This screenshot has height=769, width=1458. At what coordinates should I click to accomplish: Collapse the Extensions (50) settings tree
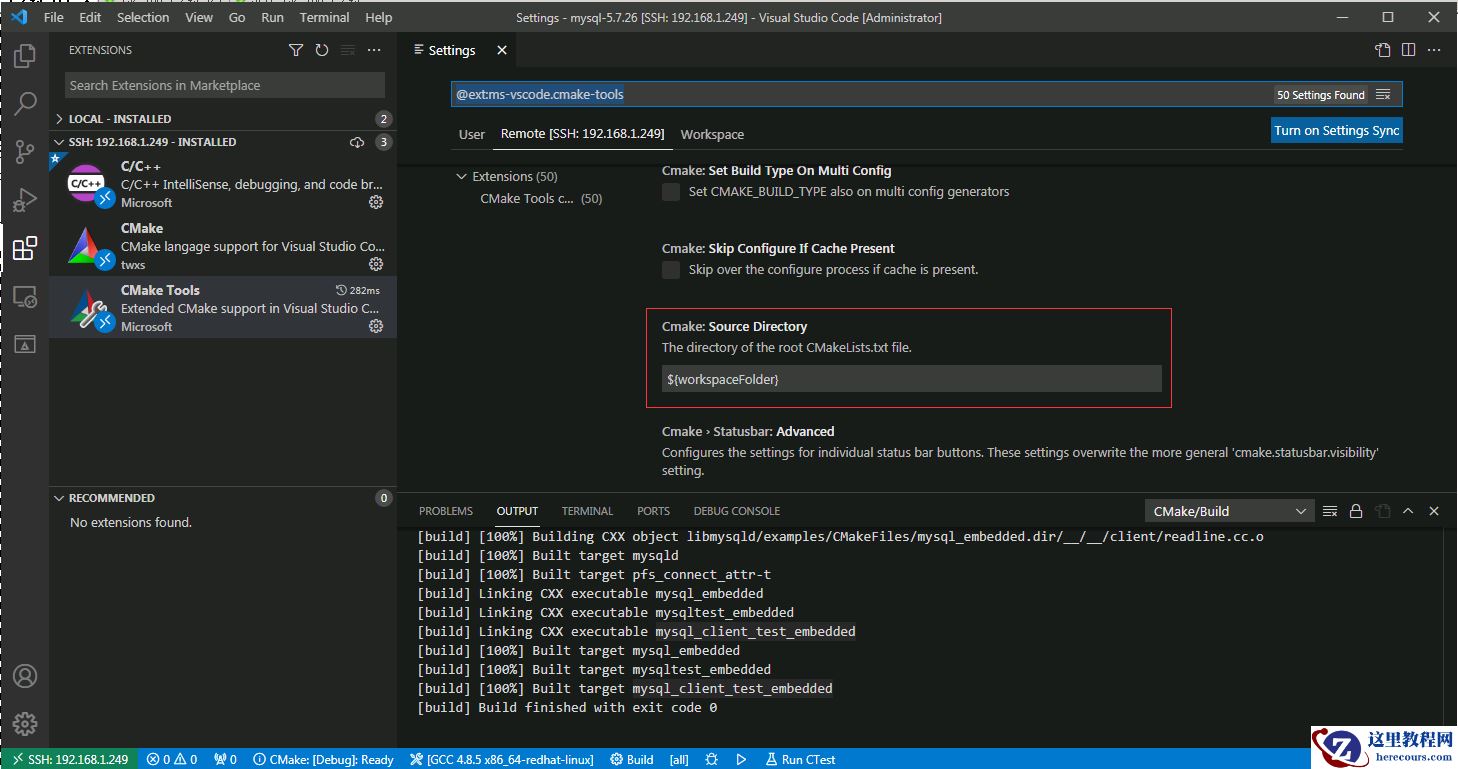[x=461, y=177]
